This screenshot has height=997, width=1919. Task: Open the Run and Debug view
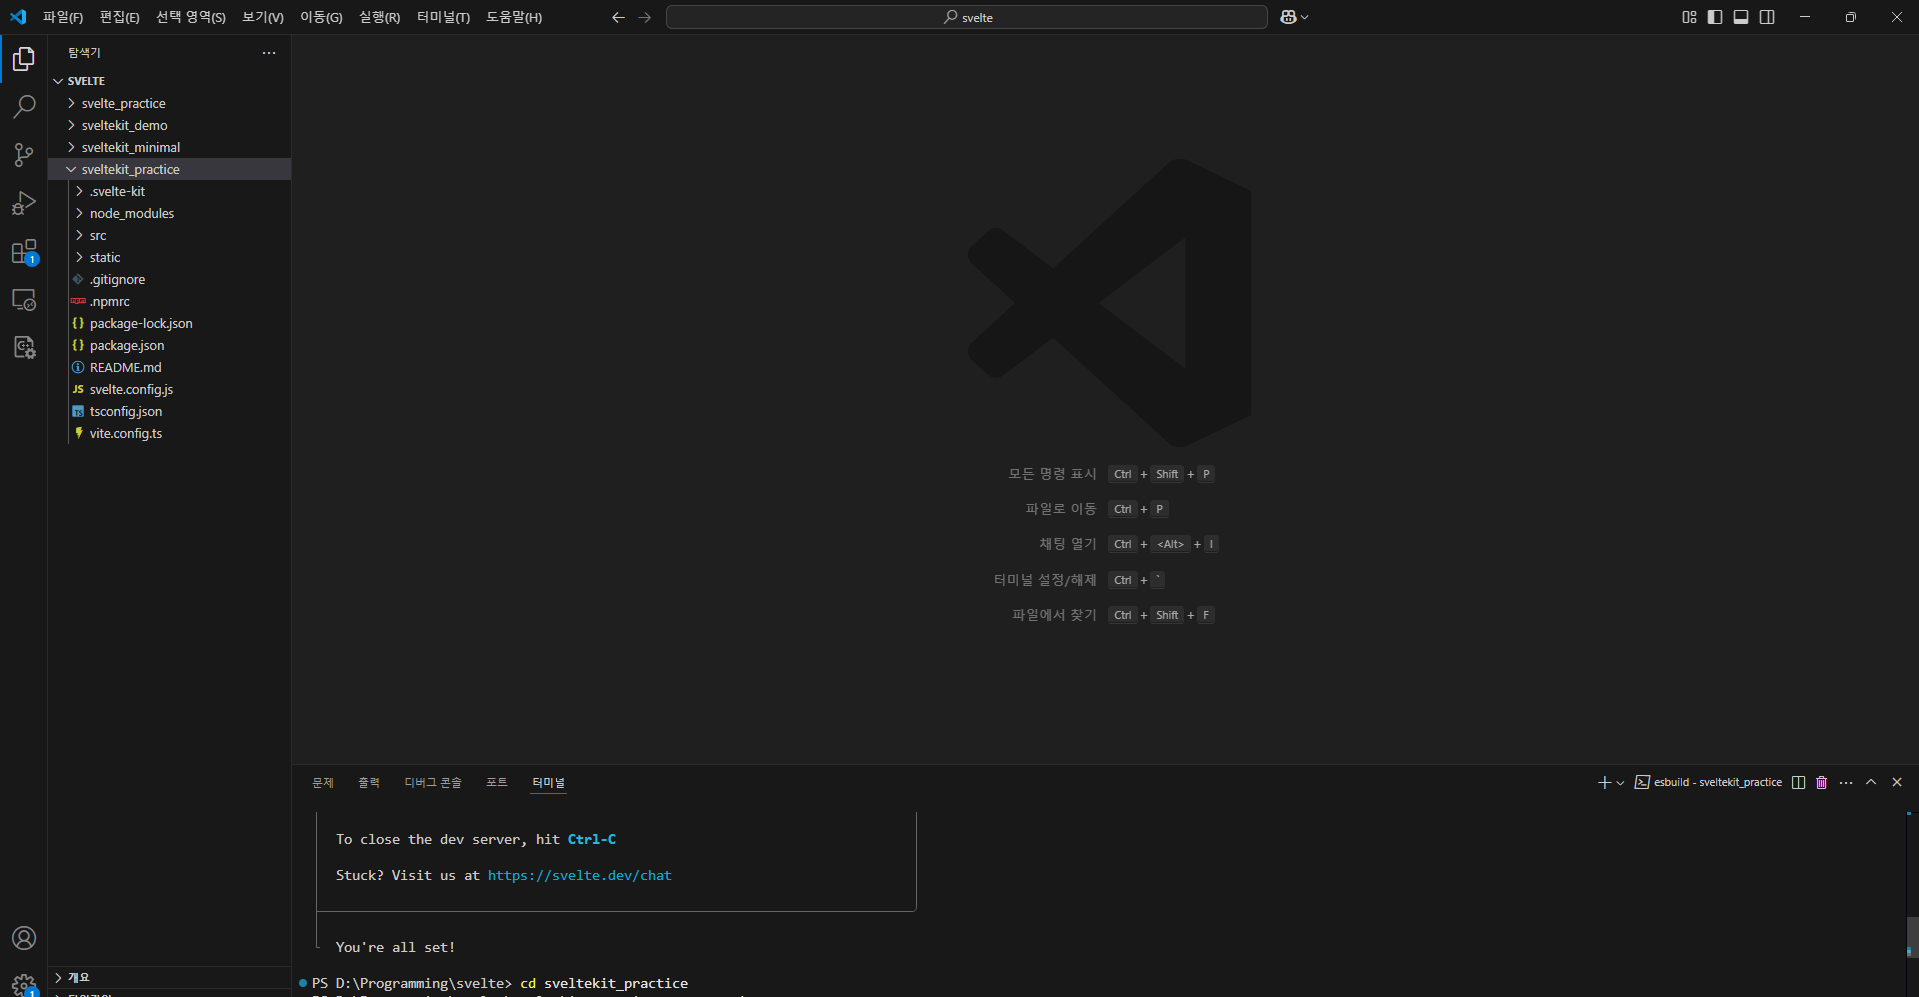point(24,203)
